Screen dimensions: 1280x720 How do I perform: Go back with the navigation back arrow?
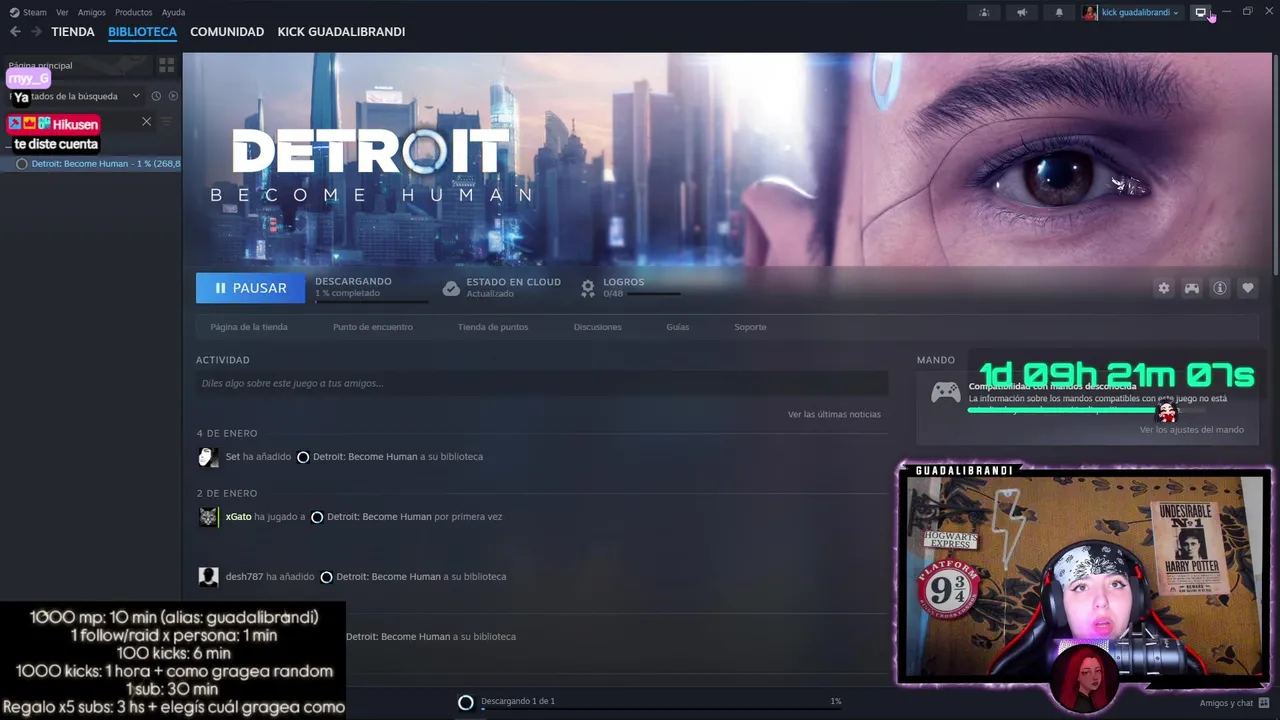15,32
